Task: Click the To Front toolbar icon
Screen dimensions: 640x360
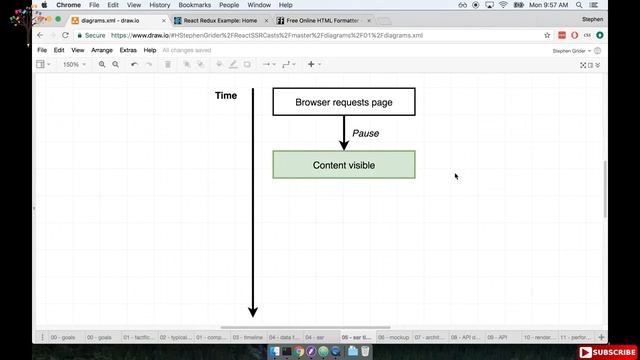Action: tap(187, 64)
